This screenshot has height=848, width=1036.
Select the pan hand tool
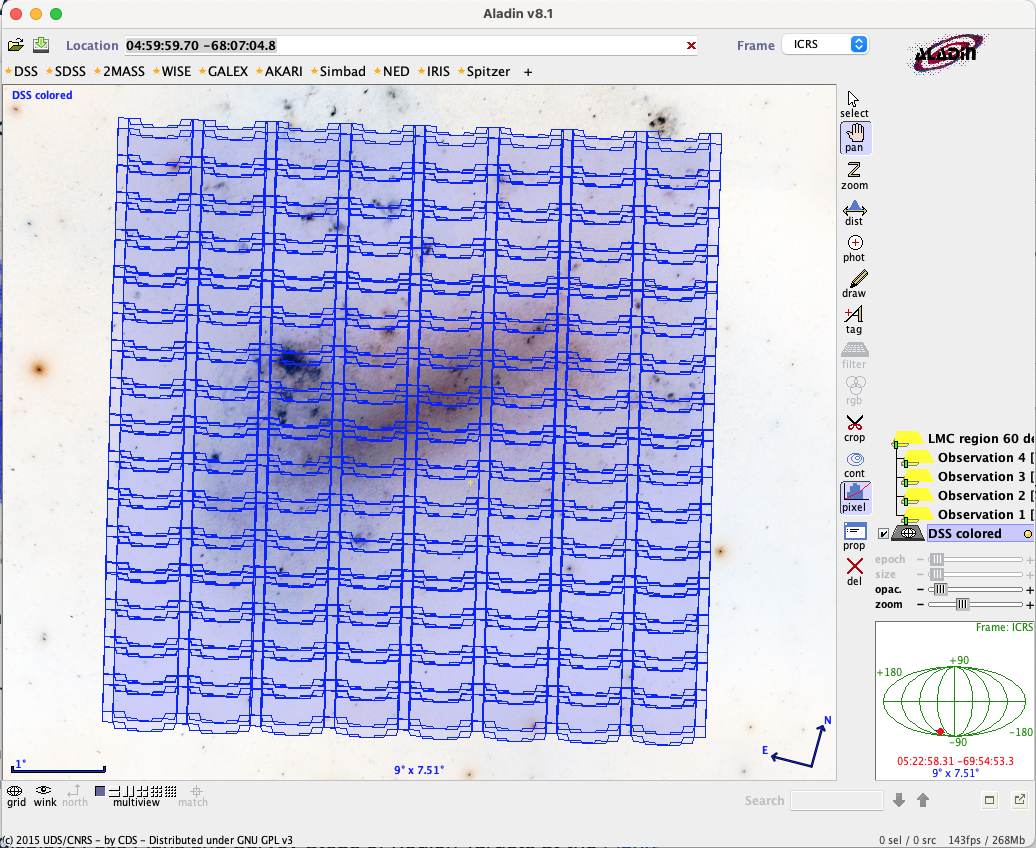(854, 138)
